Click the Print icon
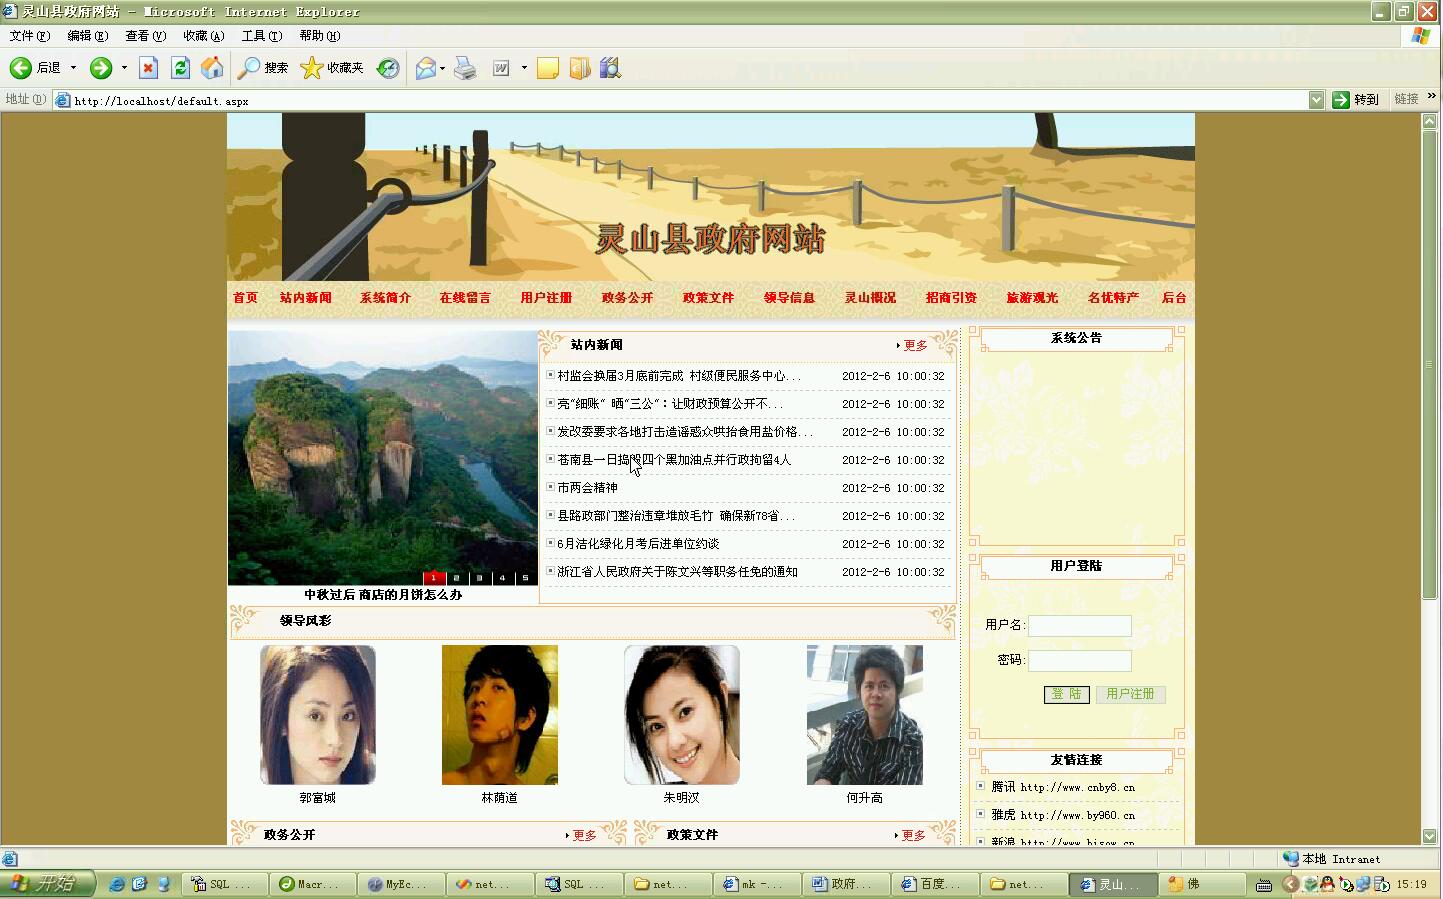Screen dimensions: 1443x899 (465, 68)
